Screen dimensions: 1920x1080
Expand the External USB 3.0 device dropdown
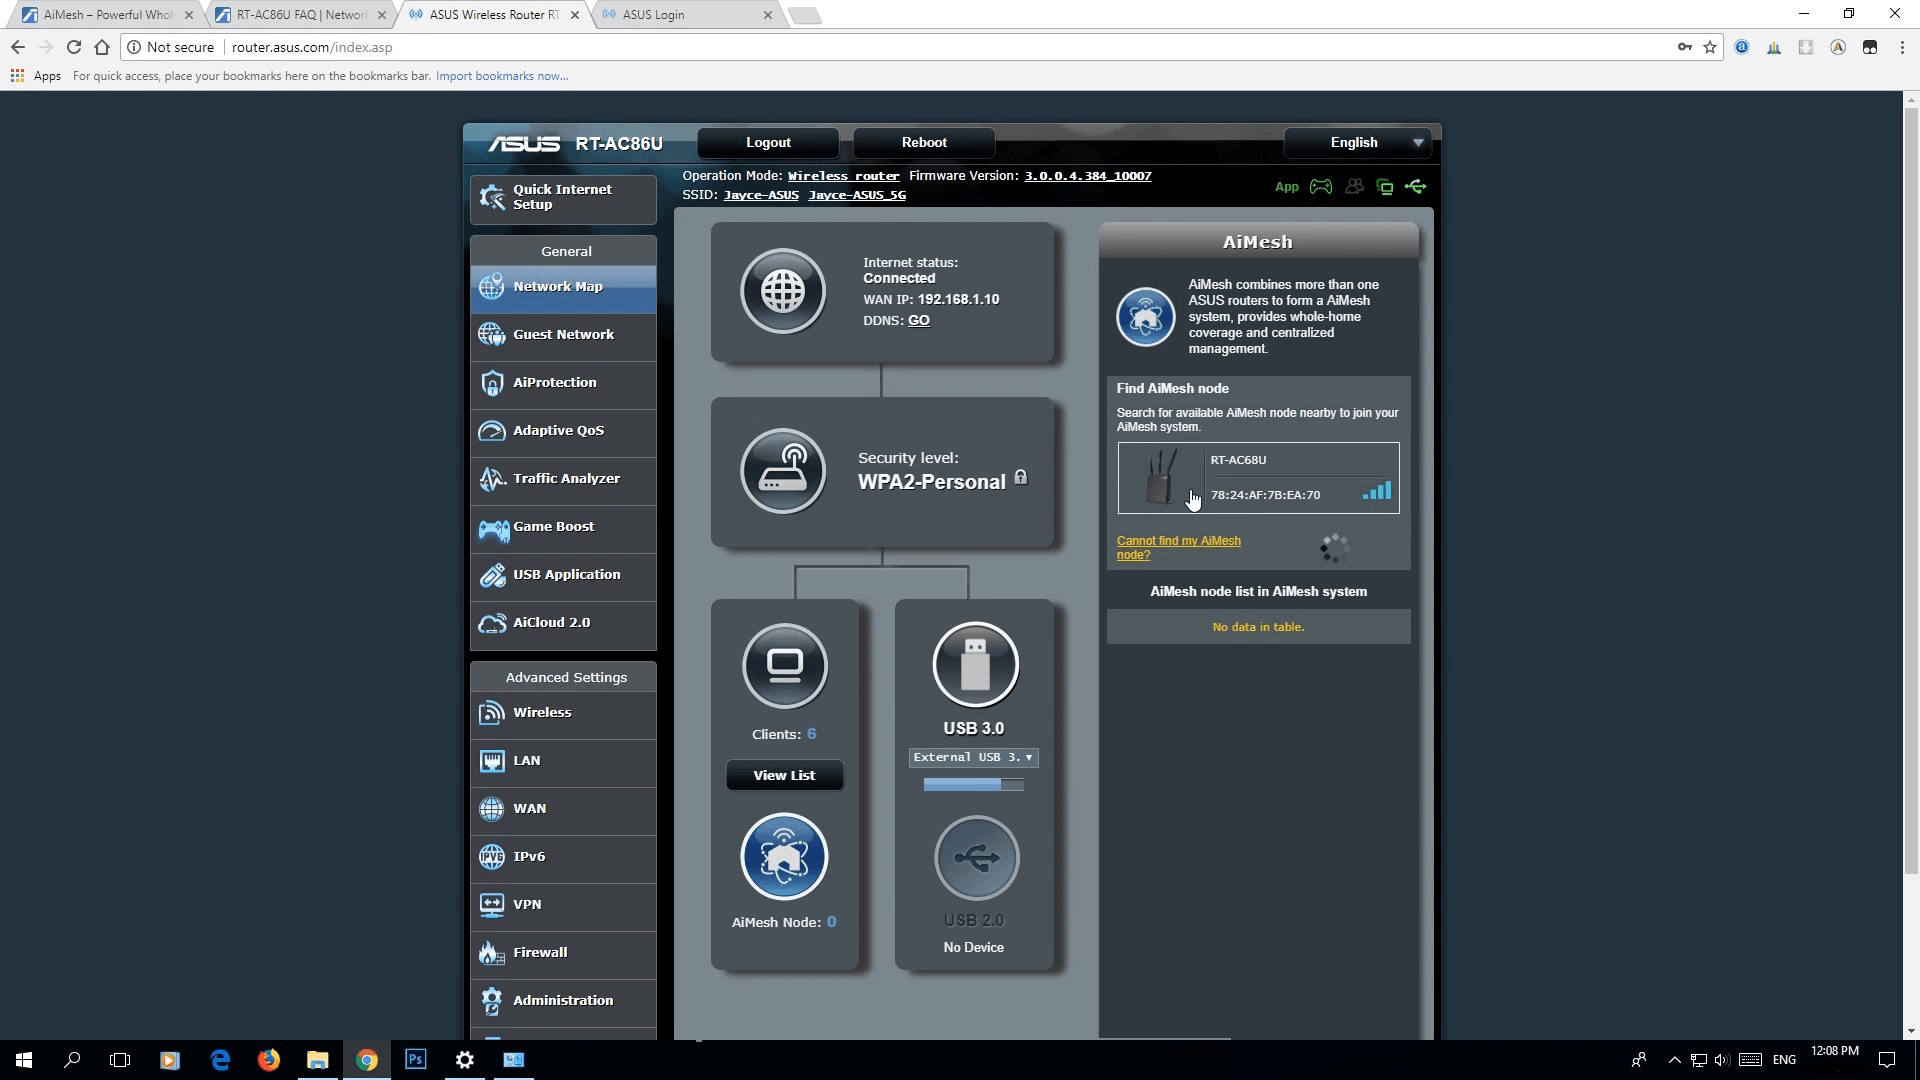(973, 758)
